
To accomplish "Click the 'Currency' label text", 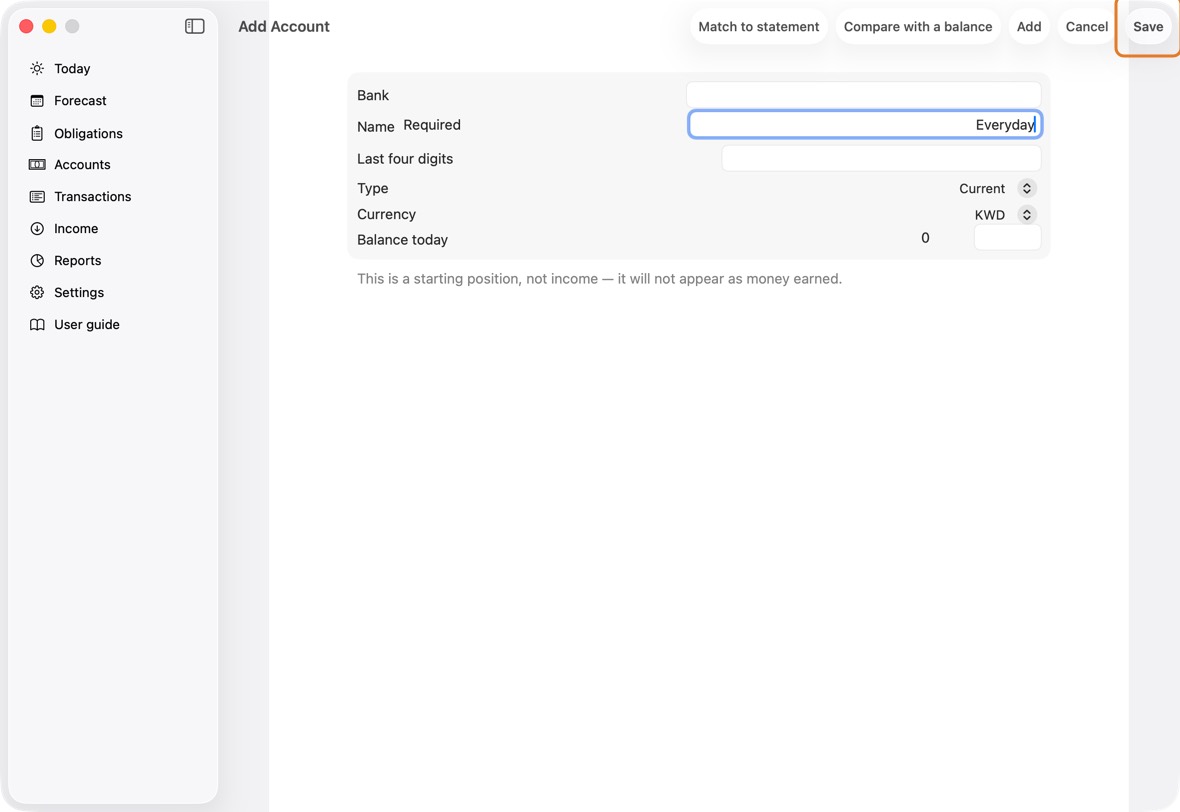I will coord(386,214).
